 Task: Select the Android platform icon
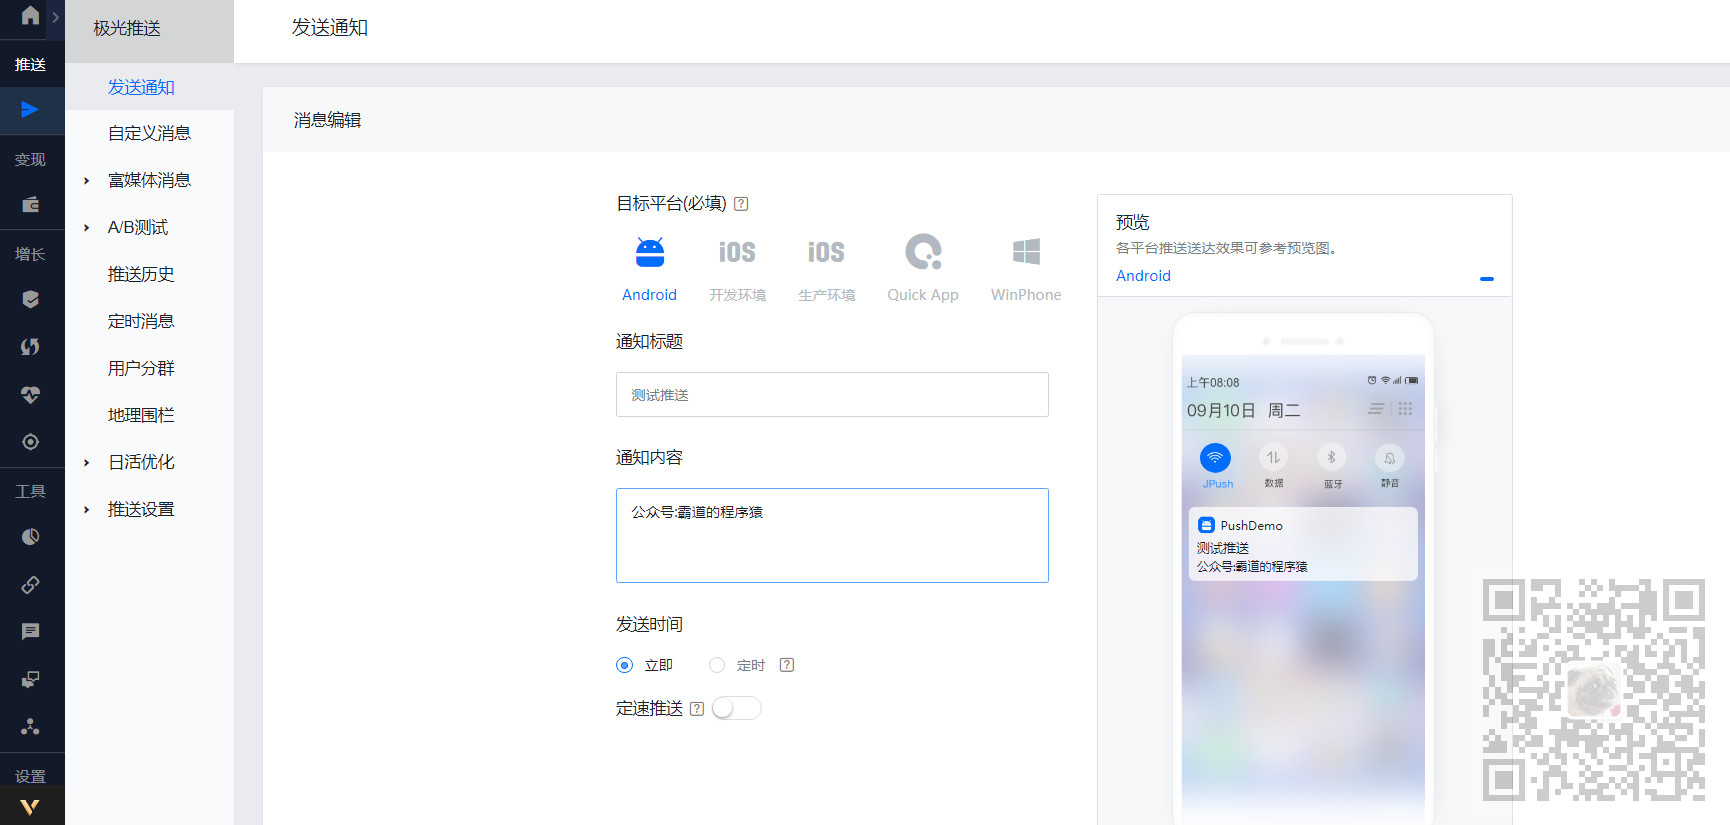pos(650,252)
